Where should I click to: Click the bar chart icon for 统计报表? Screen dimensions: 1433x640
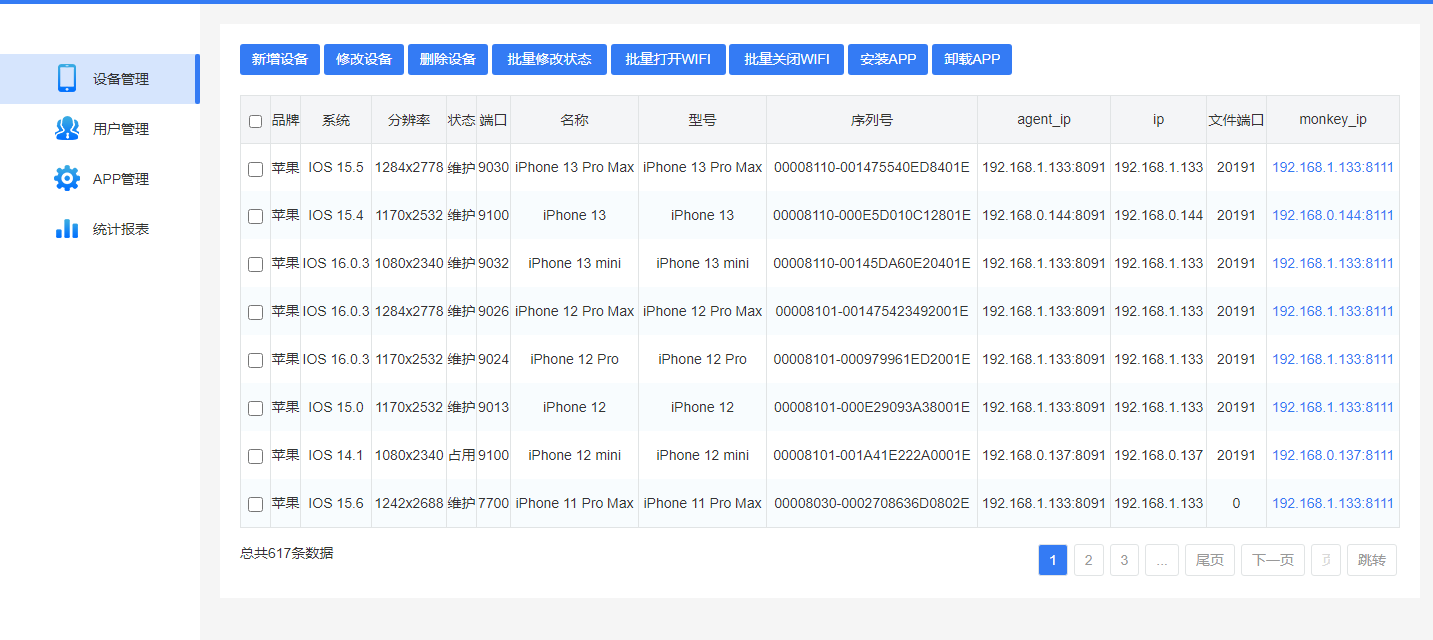point(67,229)
